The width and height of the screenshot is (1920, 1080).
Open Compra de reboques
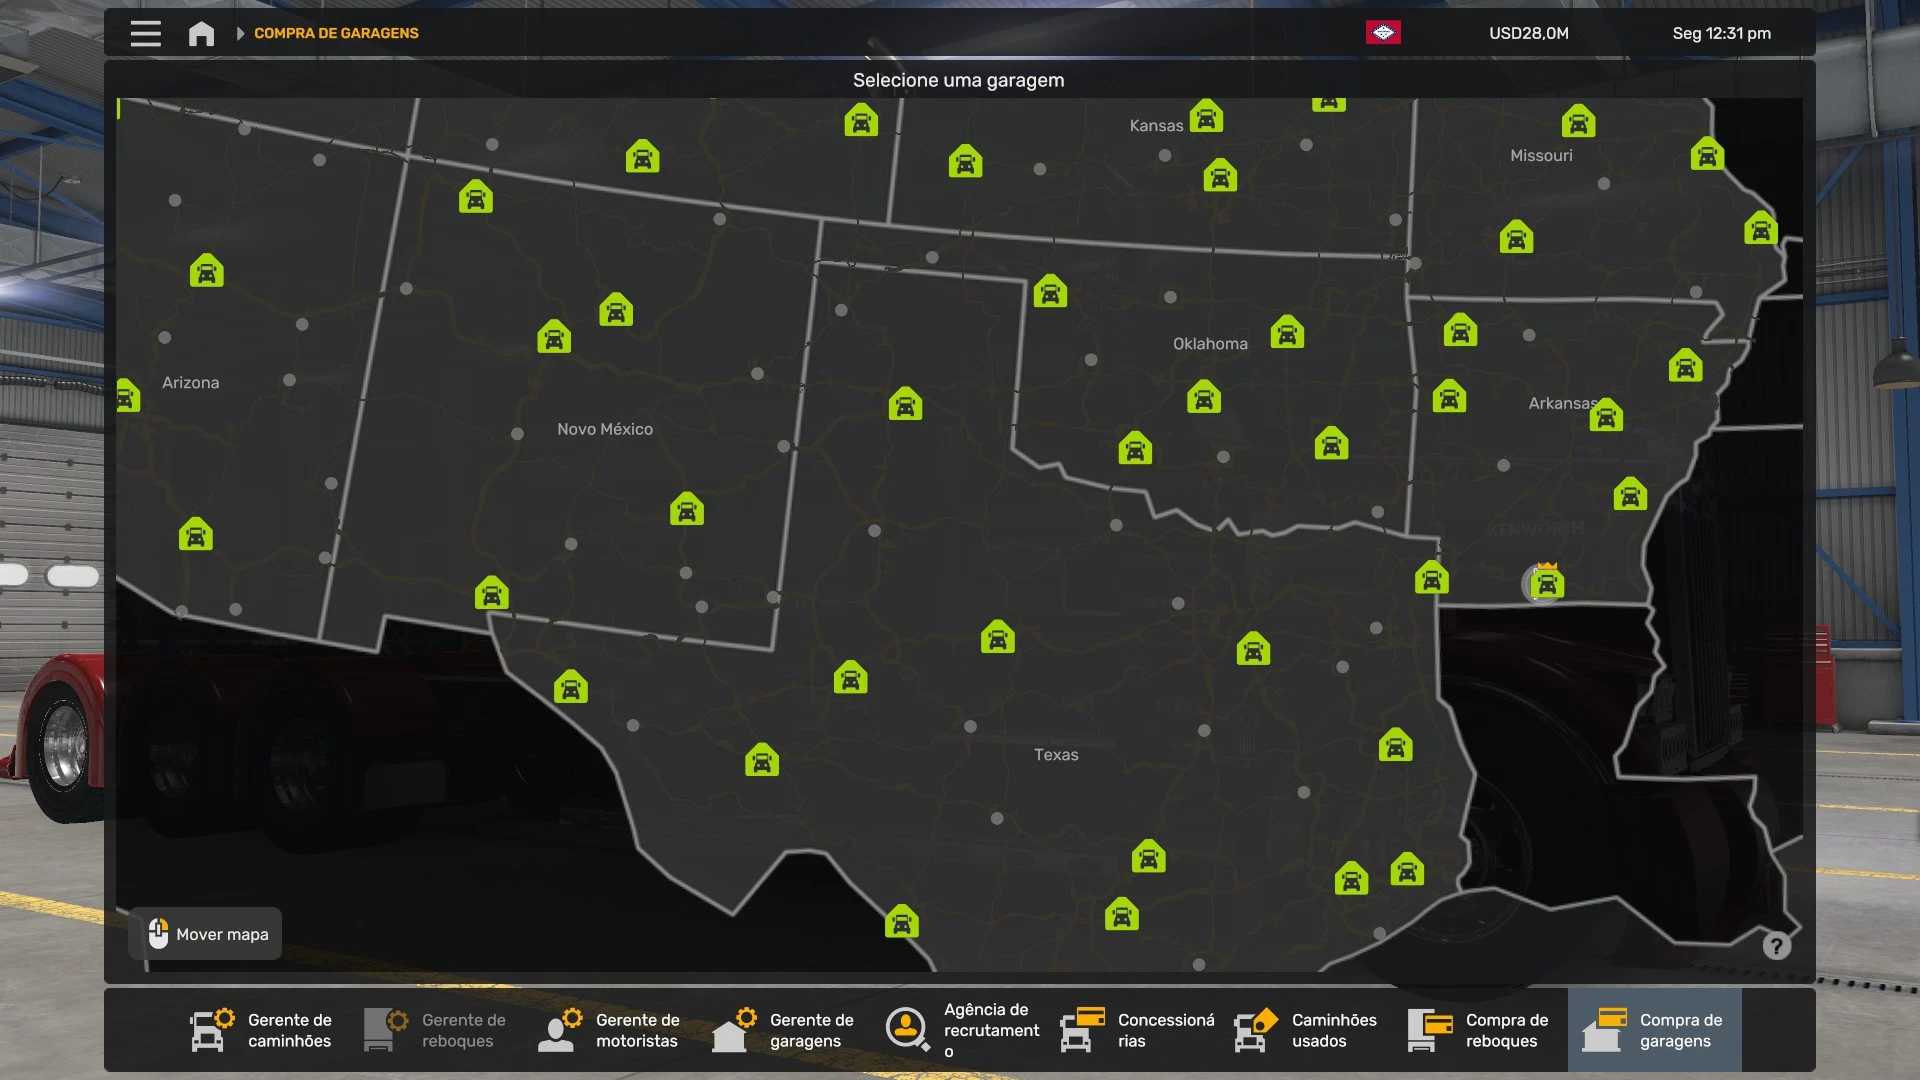(x=1480, y=1030)
